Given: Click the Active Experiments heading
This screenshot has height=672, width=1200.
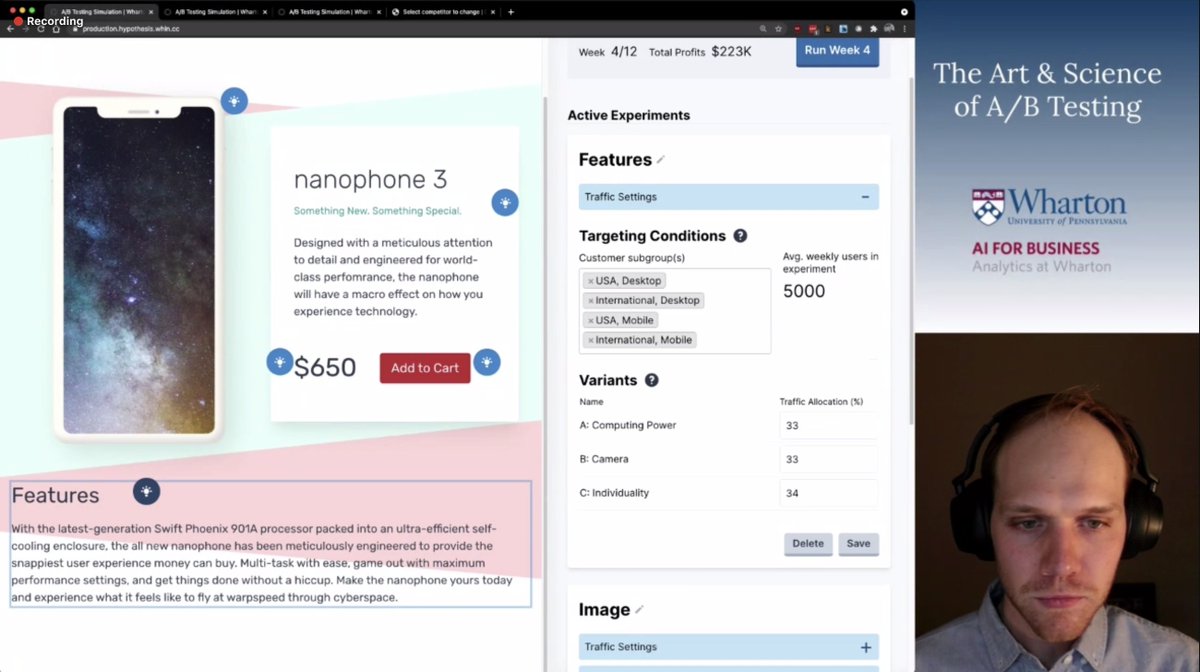Looking at the screenshot, I should point(629,115).
